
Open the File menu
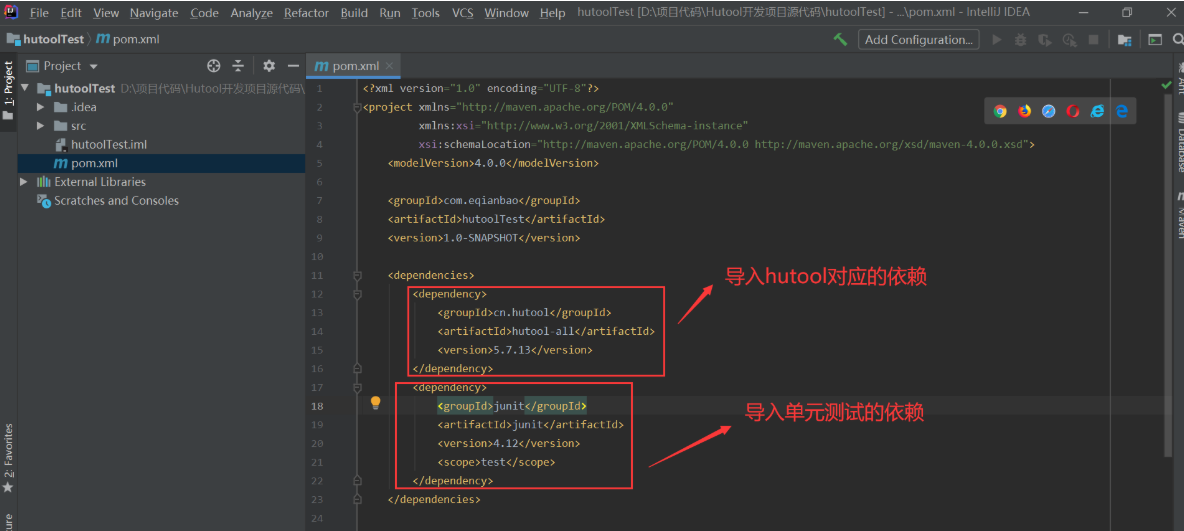pos(39,13)
